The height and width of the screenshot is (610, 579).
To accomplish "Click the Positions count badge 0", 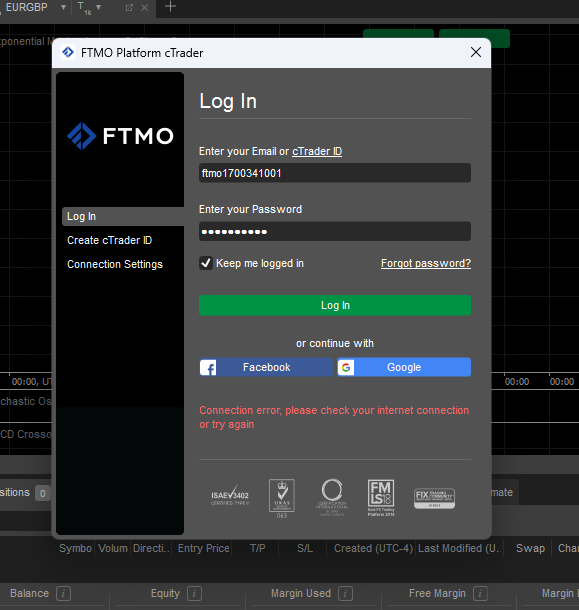I will [x=42, y=493].
